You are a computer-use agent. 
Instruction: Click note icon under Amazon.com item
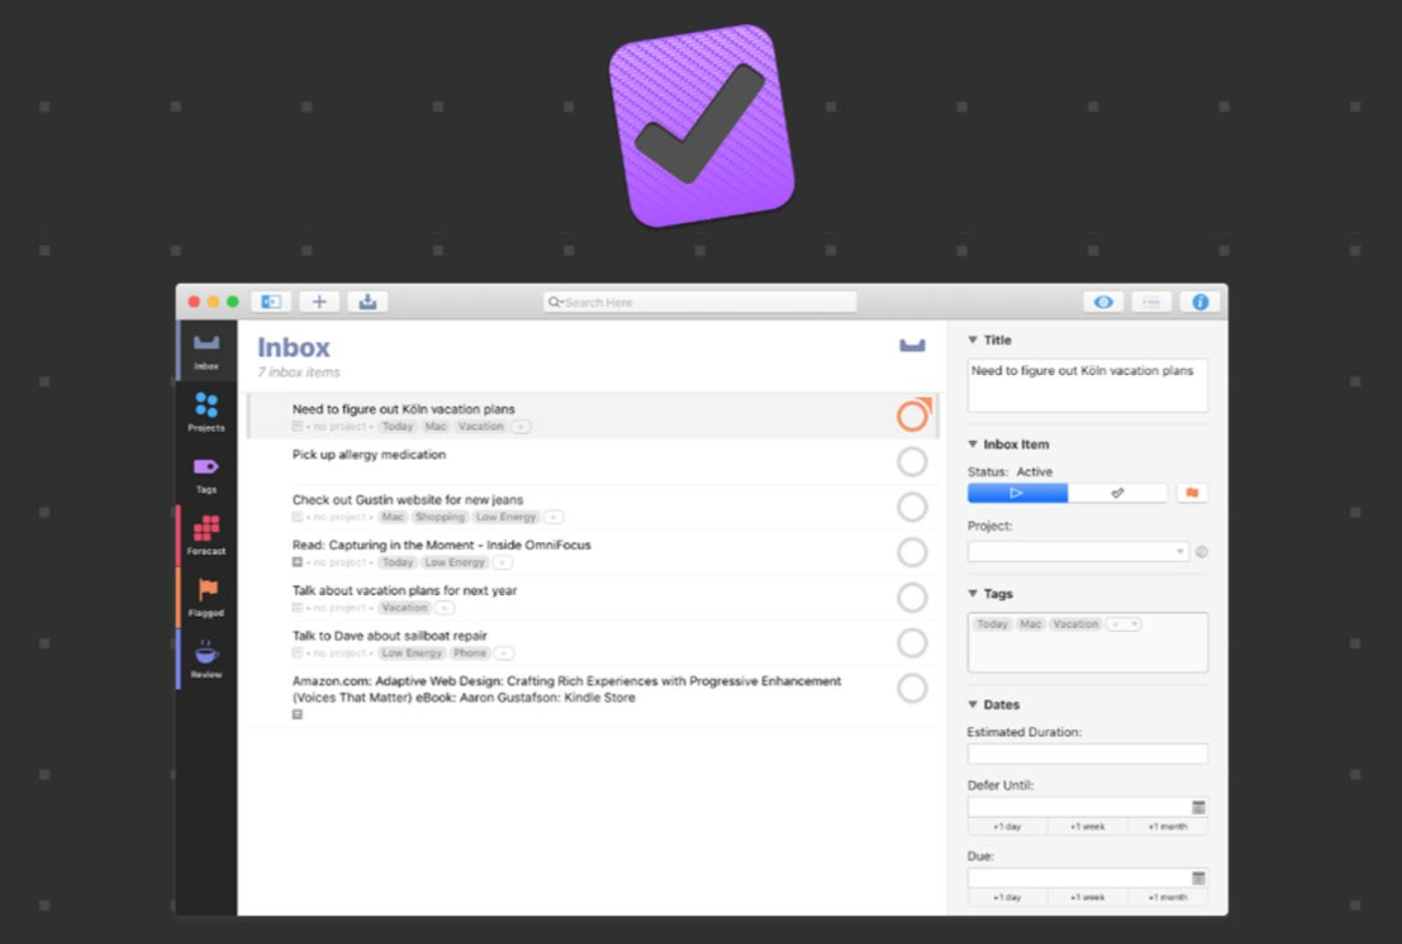tap(297, 714)
